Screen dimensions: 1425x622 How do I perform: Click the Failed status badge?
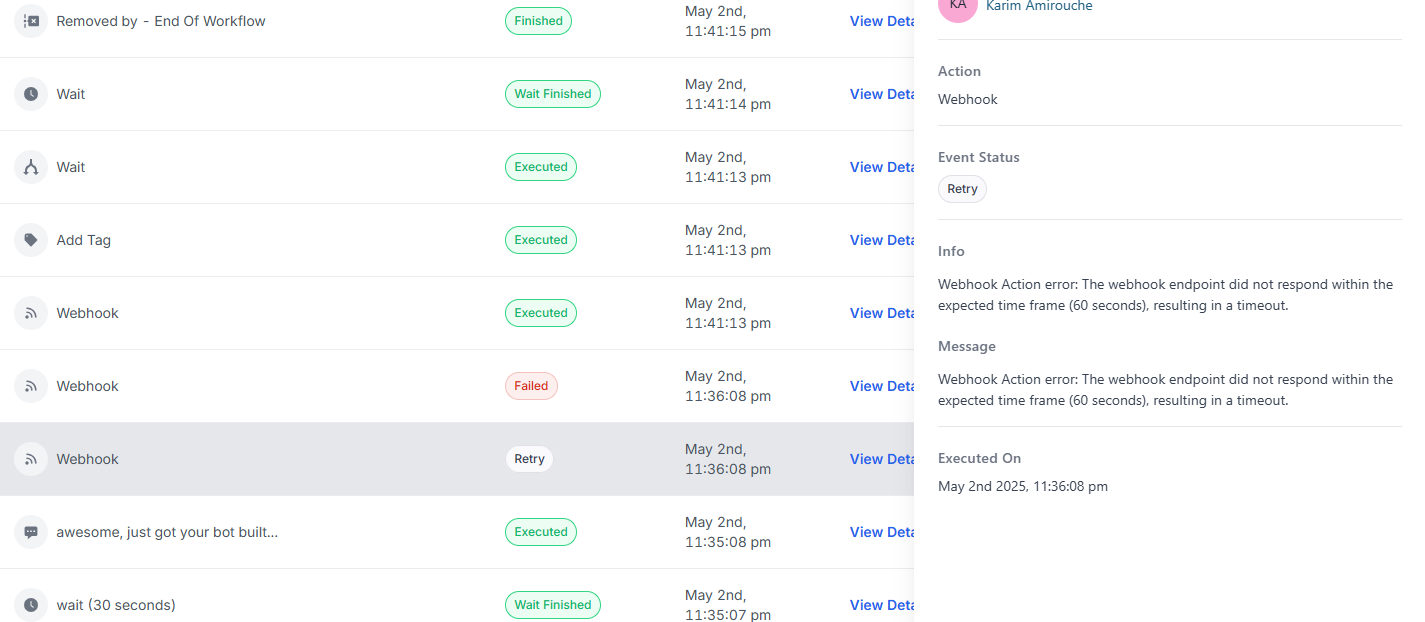[x=531, y=385]
